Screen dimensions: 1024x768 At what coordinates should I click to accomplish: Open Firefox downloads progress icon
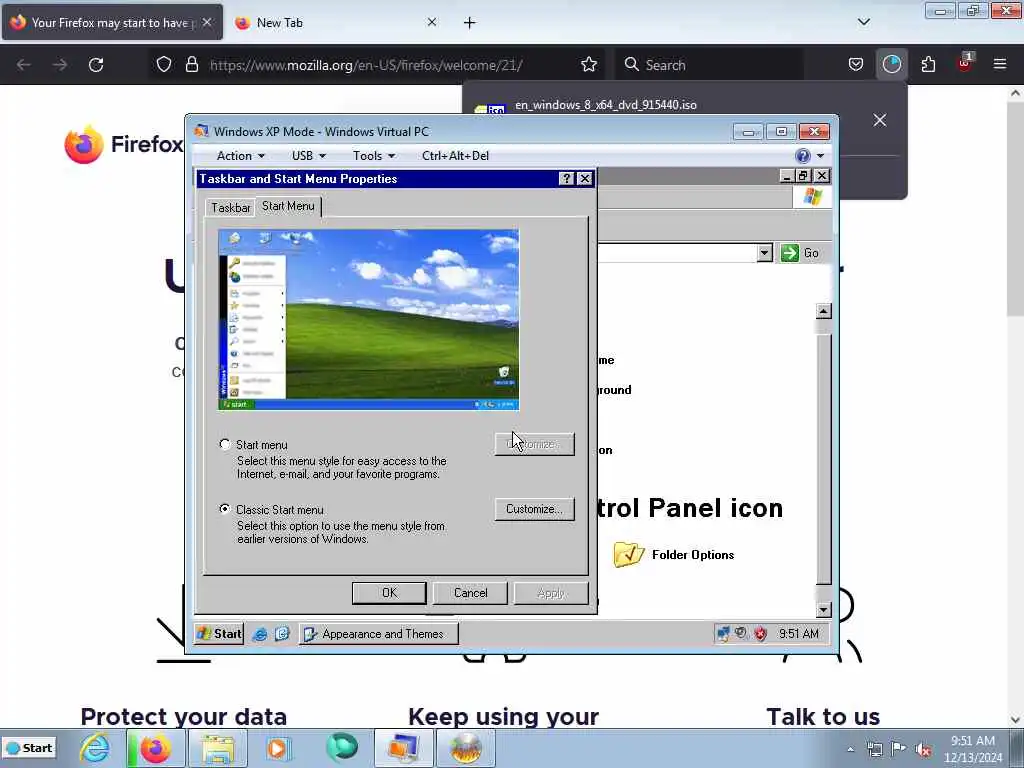891,65
